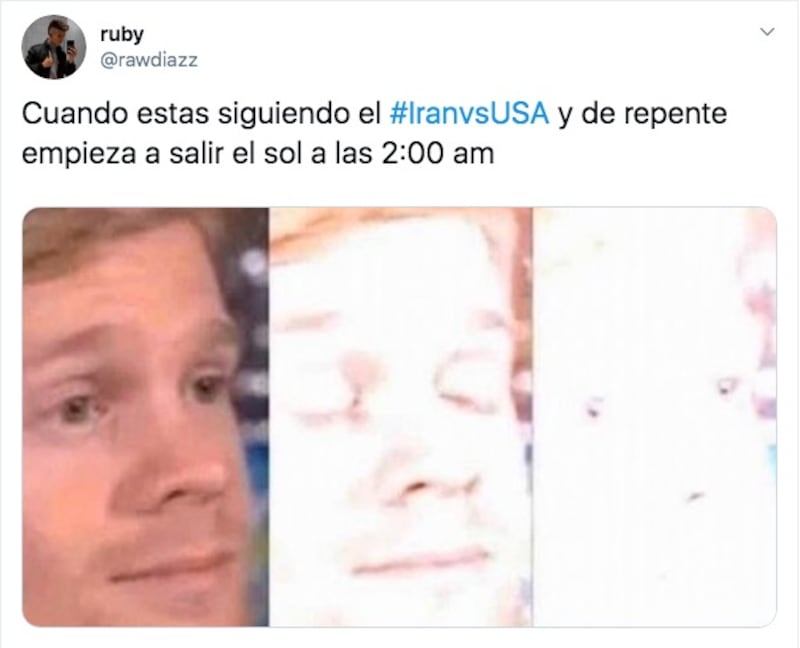Click the word 'Cuando' at the tweet's start
Screen dimensions: 800x648
(x=74, y=114)
